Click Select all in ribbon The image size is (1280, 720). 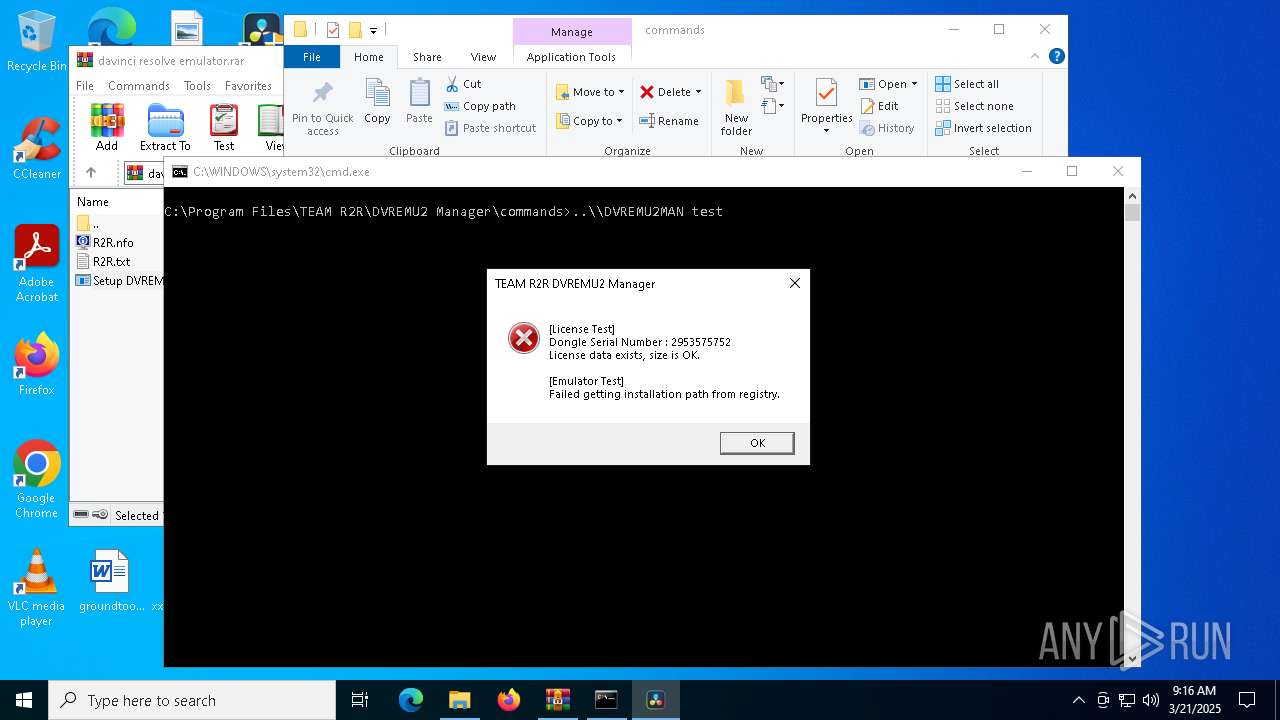tap(967, 84)
